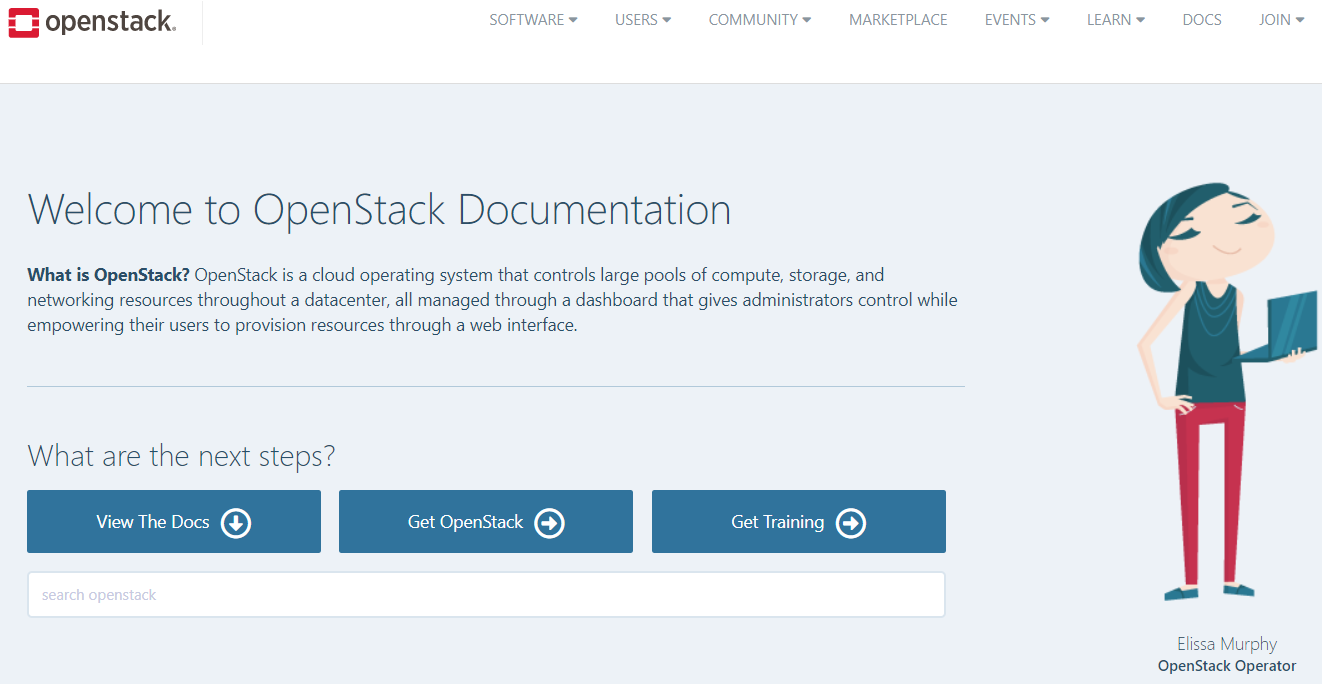
Task: Expand the USERS dropdown menu
Action: 643,20
